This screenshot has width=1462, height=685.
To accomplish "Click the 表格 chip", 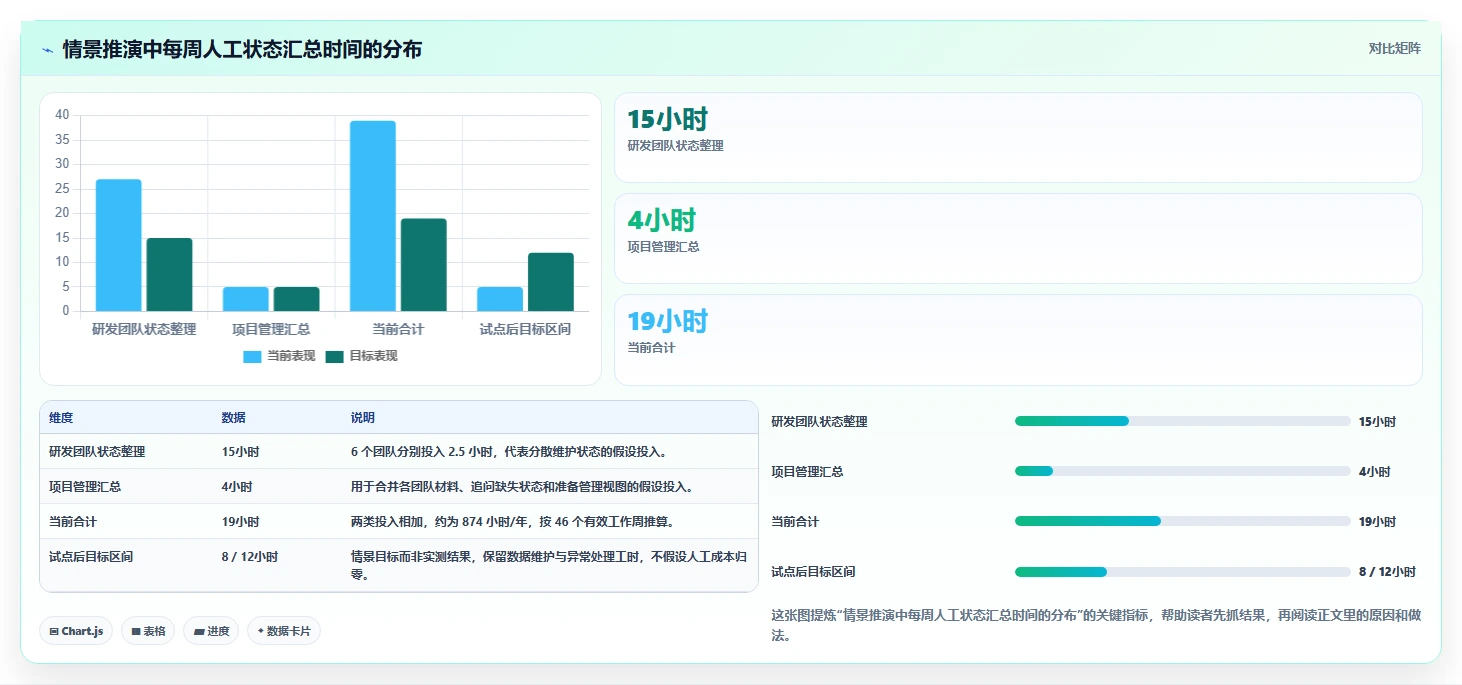I will tap(149, 631).
